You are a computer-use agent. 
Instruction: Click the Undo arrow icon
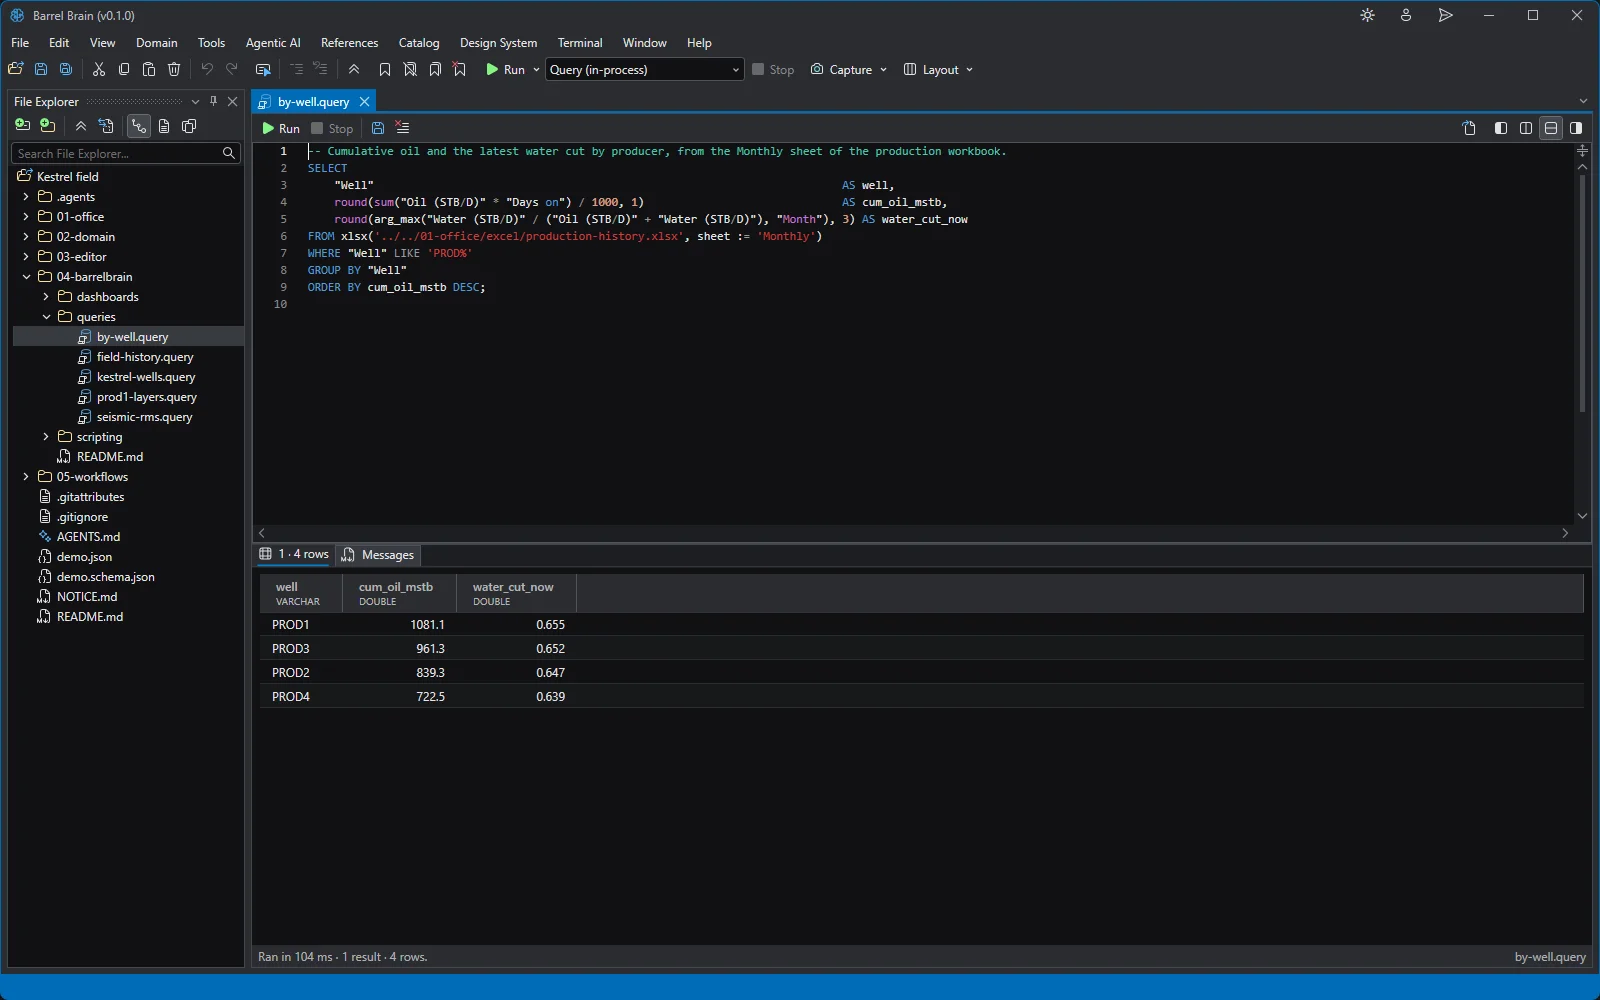pos(207,69)
